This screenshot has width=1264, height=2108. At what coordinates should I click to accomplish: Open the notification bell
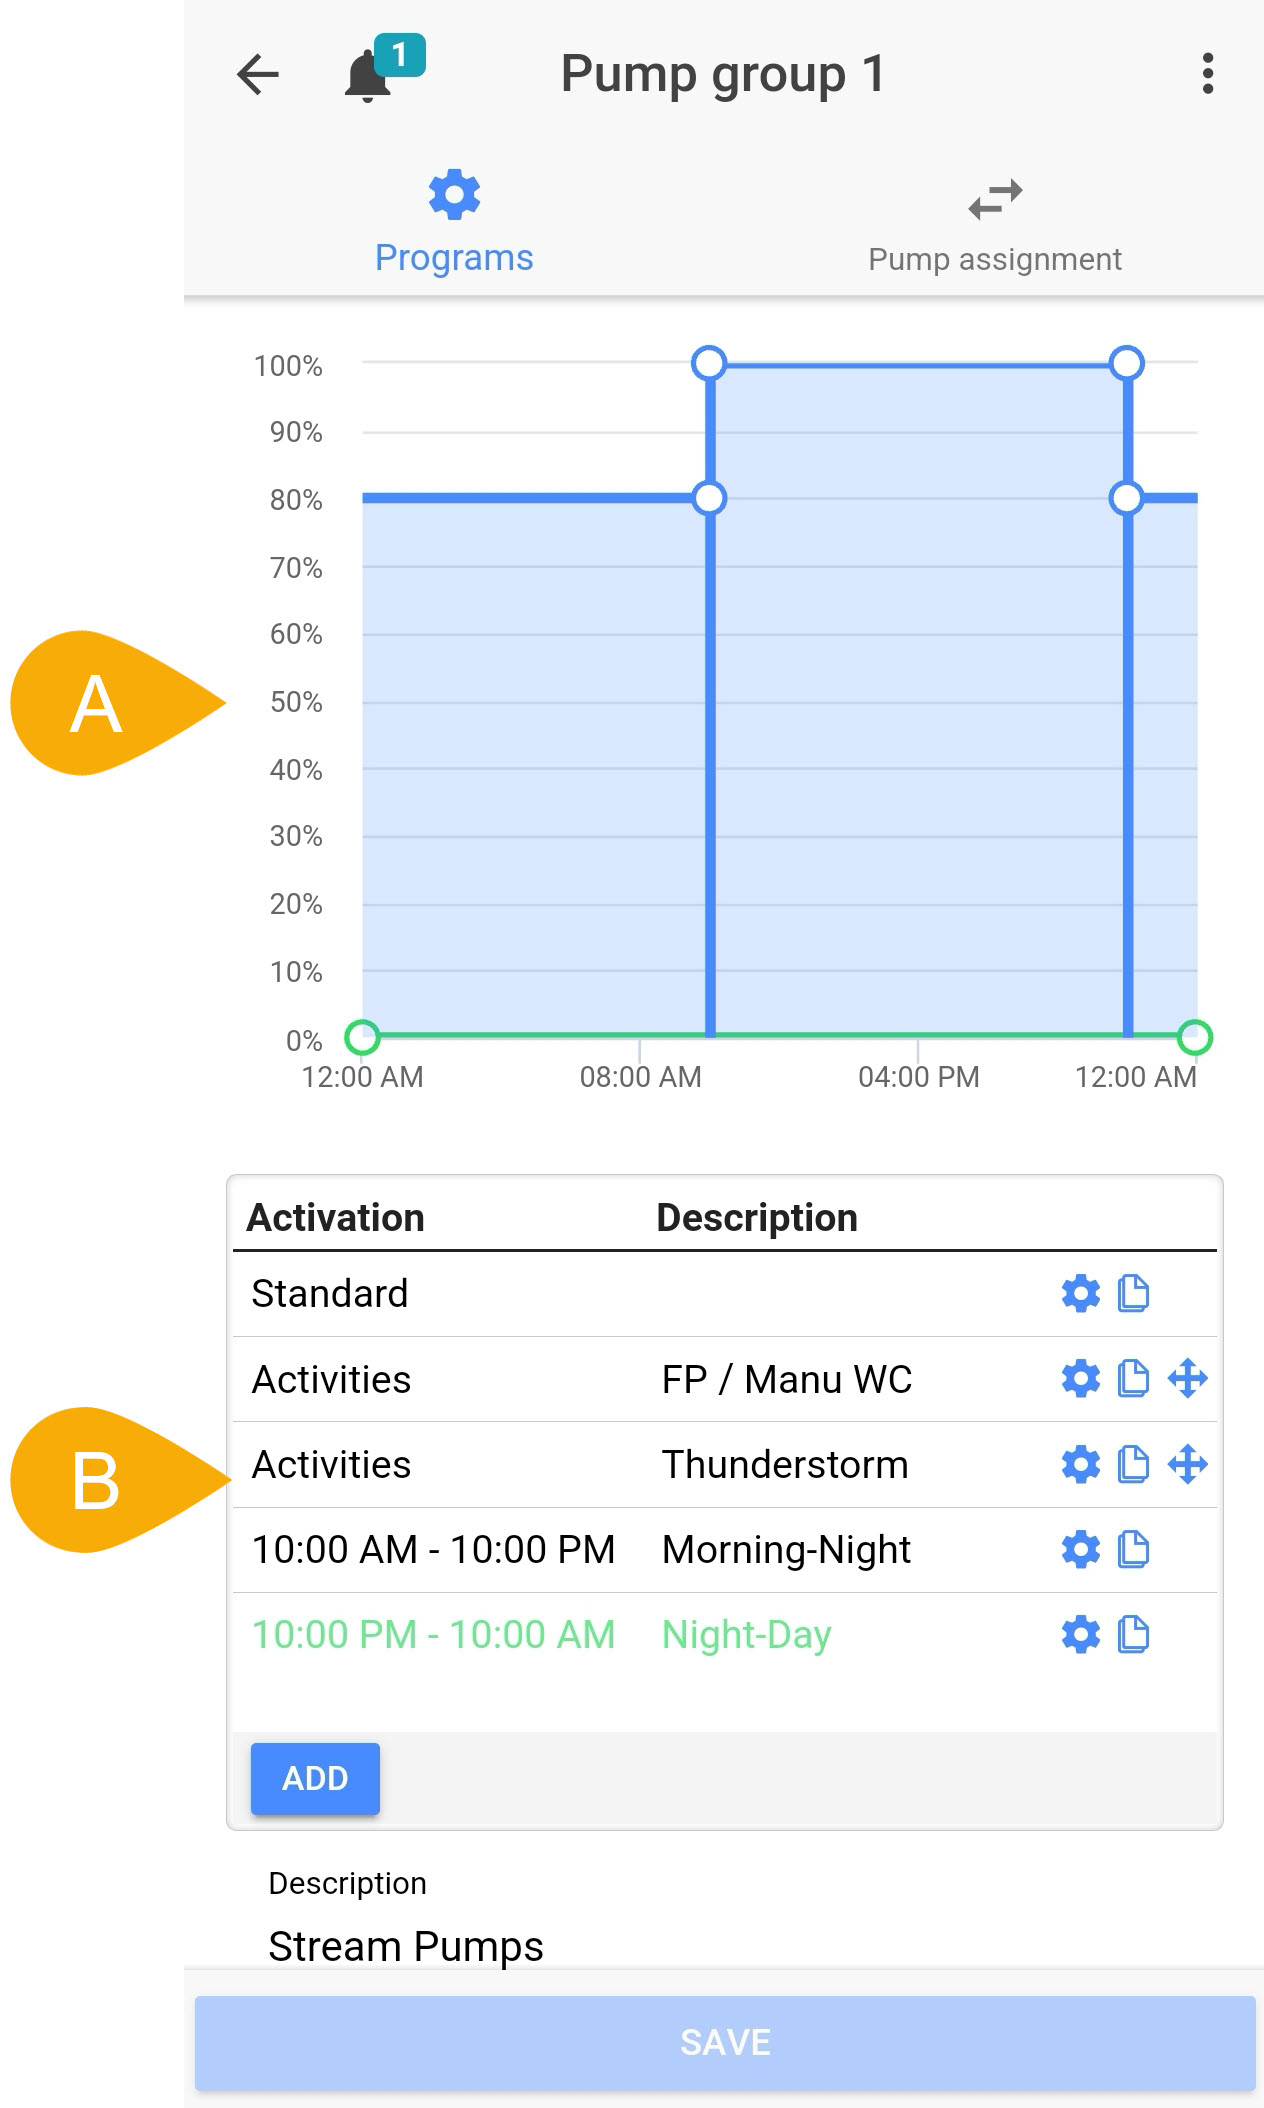click(369, 77)
